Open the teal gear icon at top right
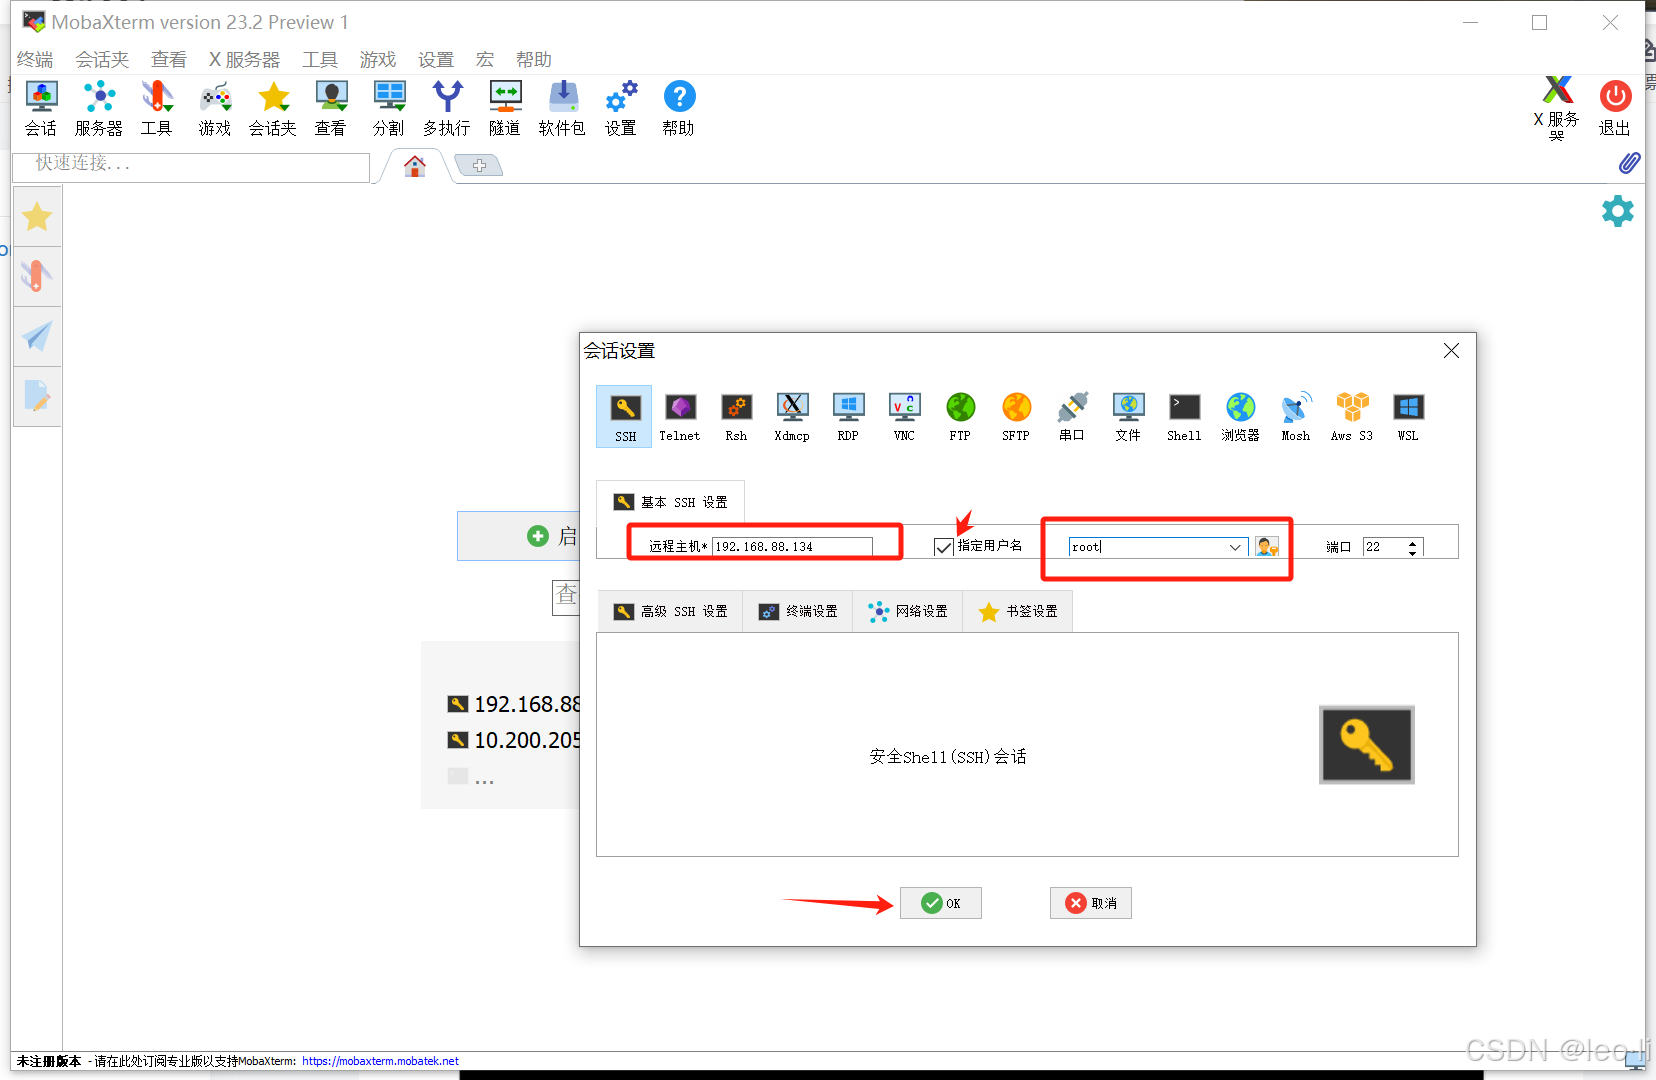 coord(1617,211)
